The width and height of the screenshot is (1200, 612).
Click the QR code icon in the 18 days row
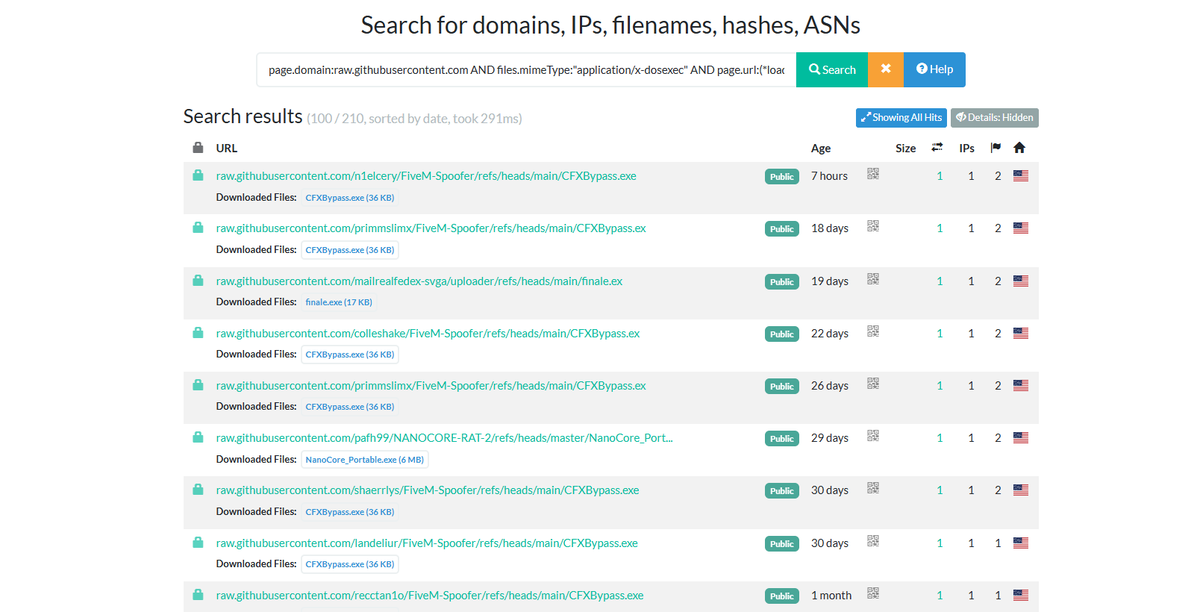(873, 226)
